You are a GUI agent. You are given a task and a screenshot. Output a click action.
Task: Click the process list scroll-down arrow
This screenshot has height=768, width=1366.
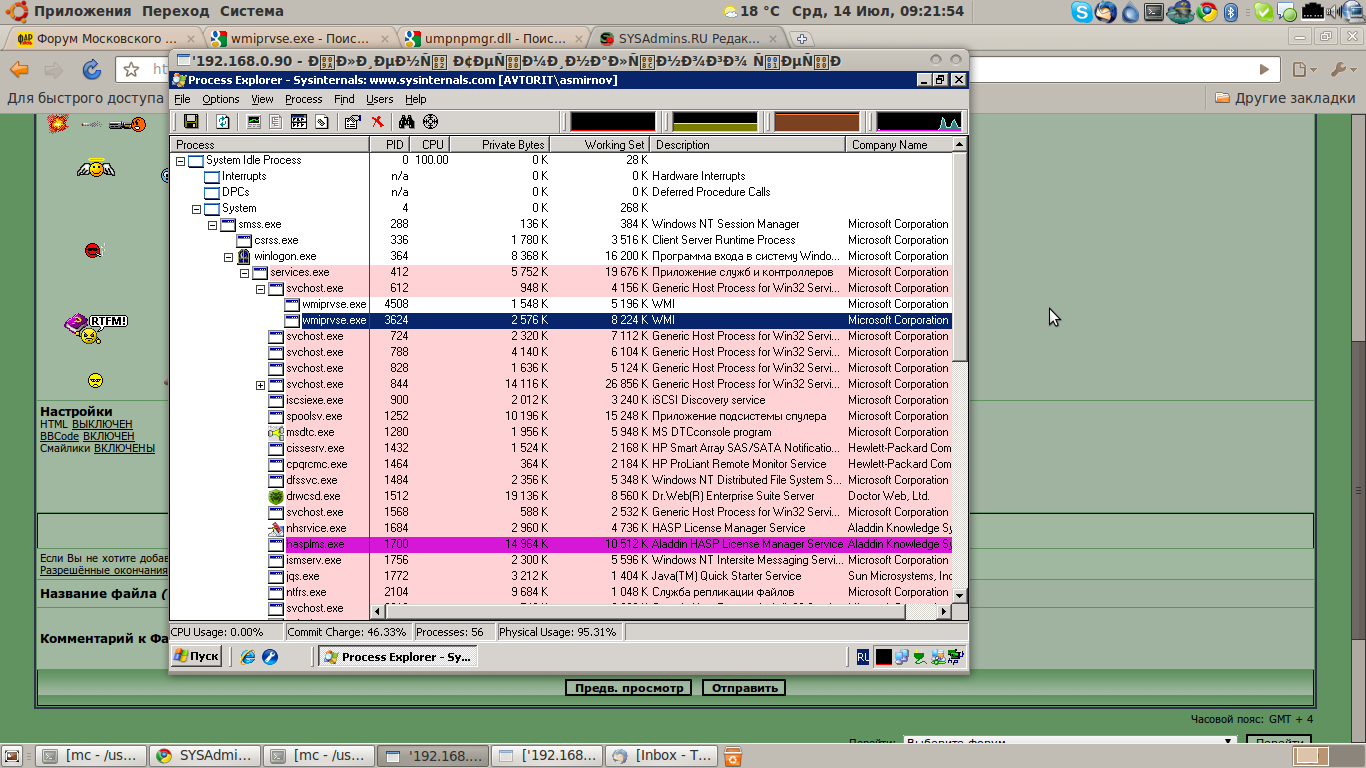point(960,595)
